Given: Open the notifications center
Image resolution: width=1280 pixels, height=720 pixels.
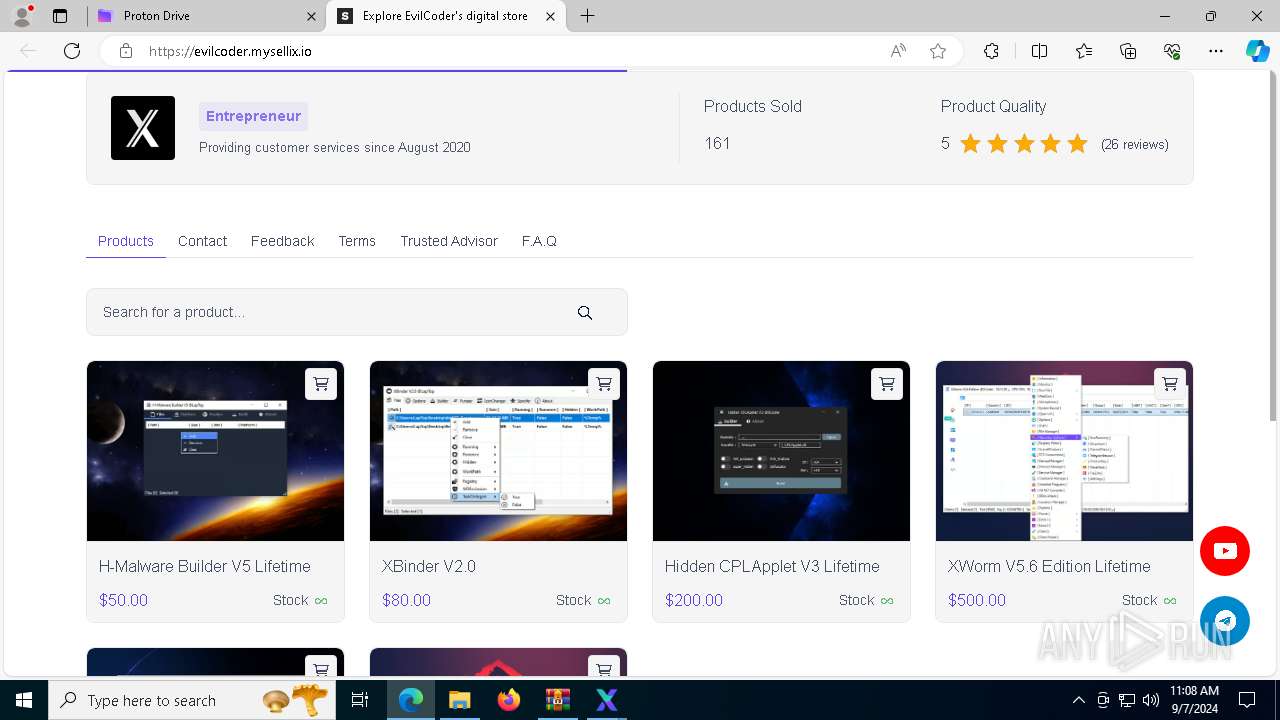Looking at the screenshot, I should [1247, 700].
